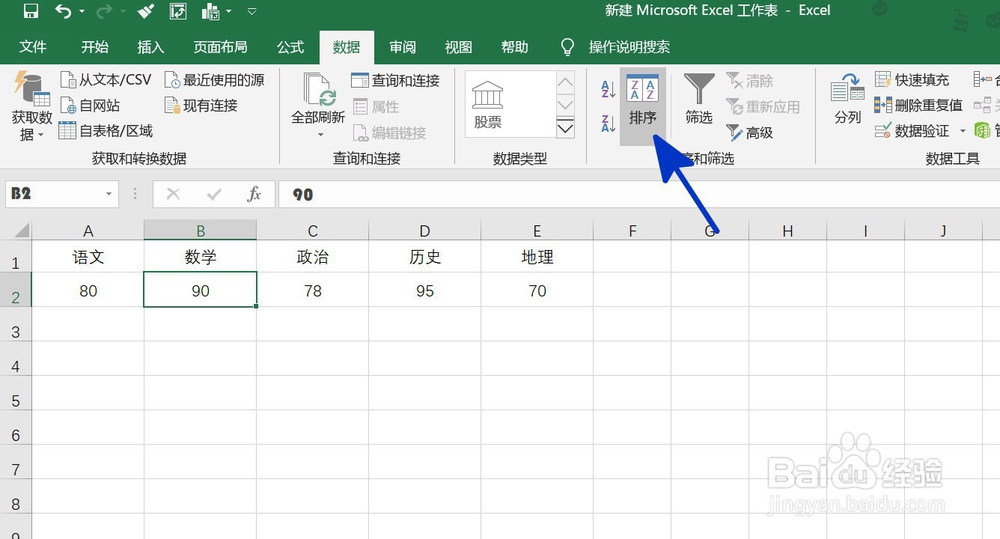Open the 查询和连接 pane
This screenshot has height=539, width=1000.
click(x=395, y=80)
